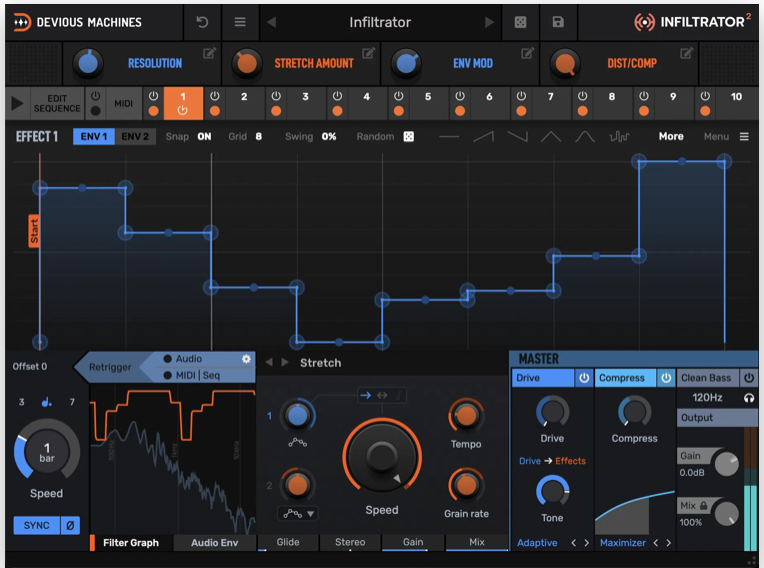Viewport: 764px width, 568px height.
Task: Open Retrigger settings gear icon
Action: point(246,359)
